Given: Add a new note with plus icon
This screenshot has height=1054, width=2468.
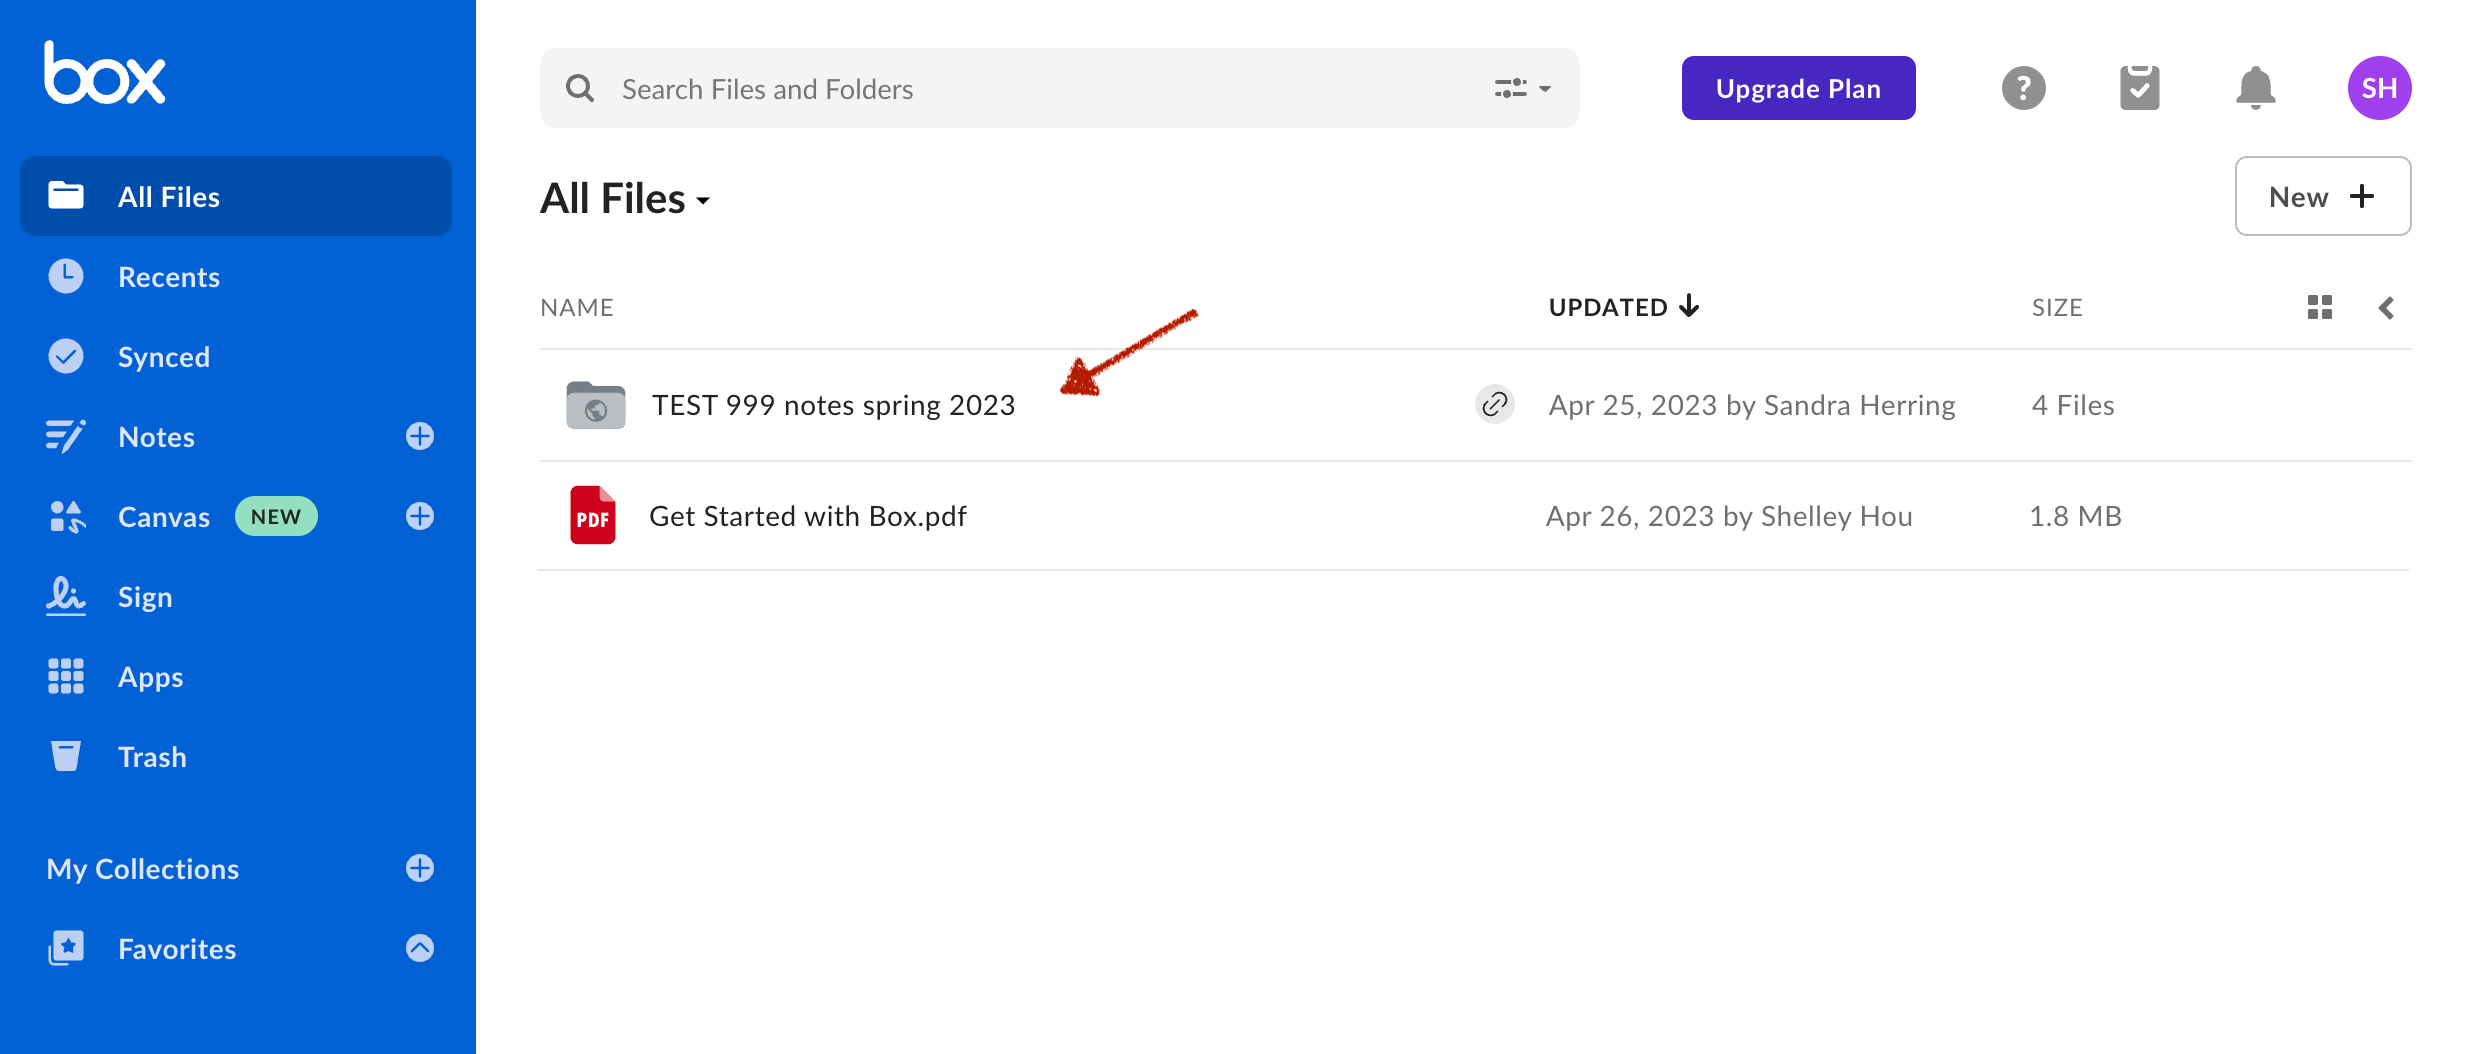Looking at the screenshot, I should [420, 436].
